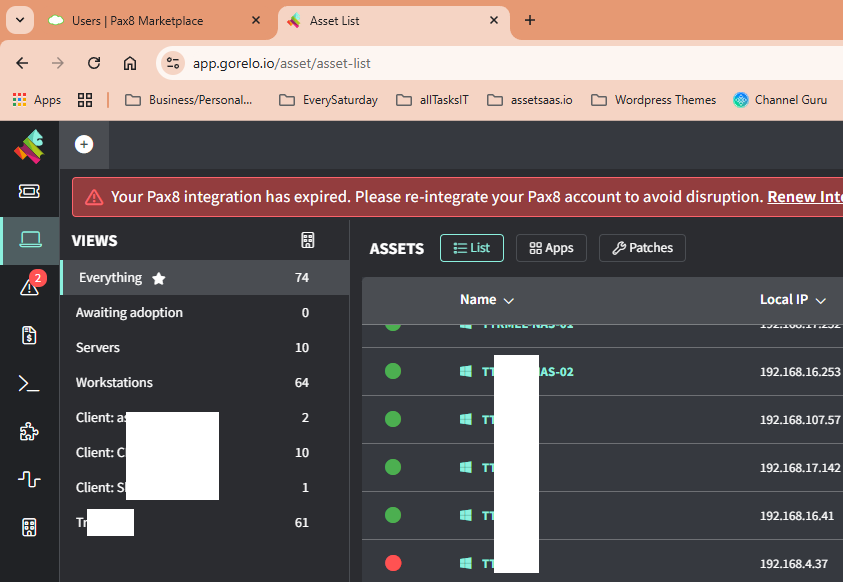Select the Servers view
Viewport: 843px width, 582px height.
98,347
